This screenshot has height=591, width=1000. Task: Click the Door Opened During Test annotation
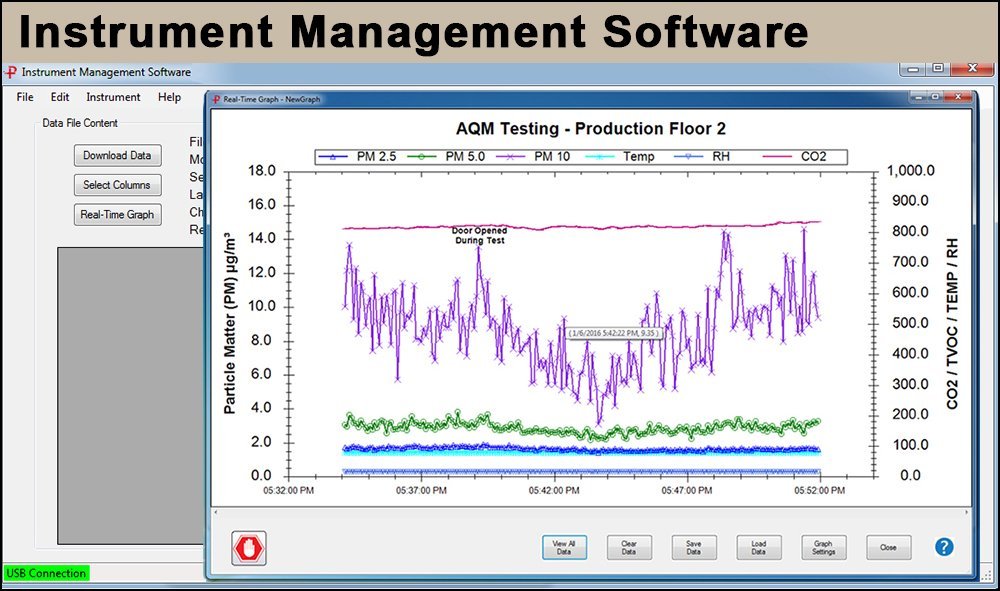[478, 234]
